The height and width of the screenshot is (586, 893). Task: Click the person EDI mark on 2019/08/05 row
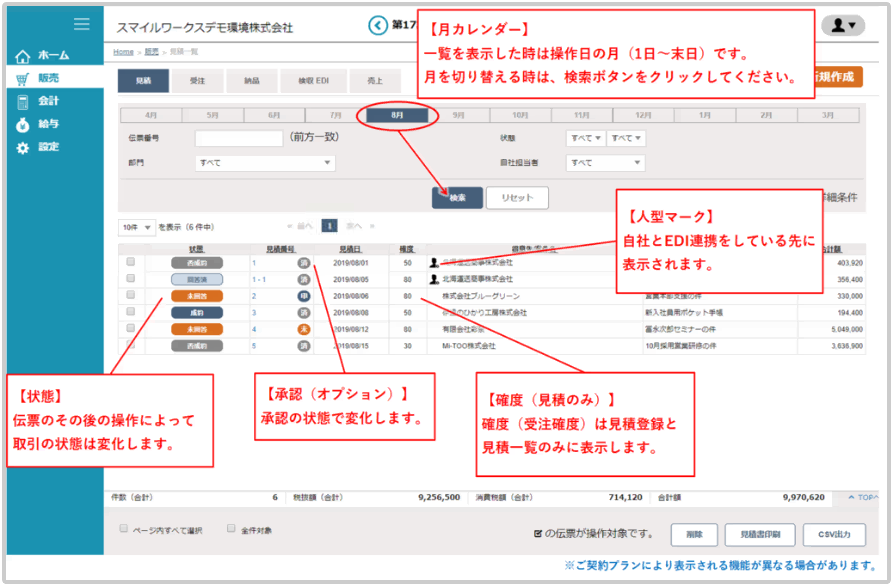[434, 279]
